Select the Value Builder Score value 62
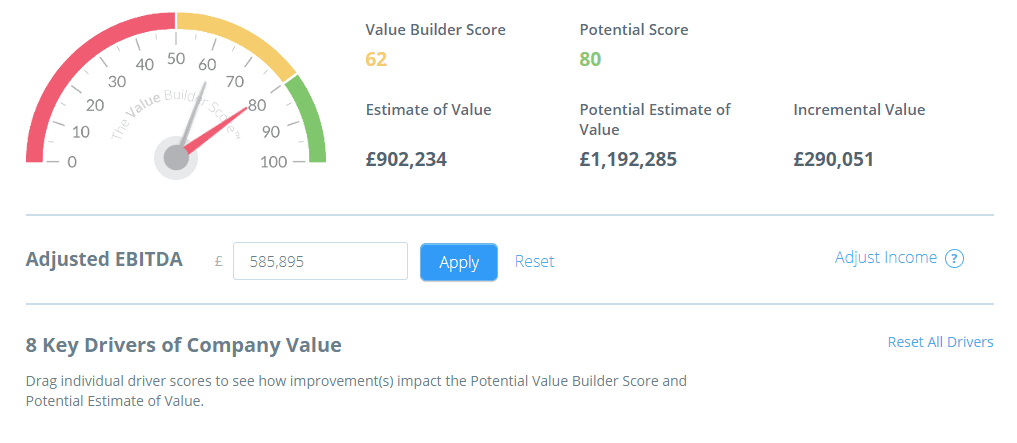1017x443 pixels. pyautogui.click(x=376, y=60)
